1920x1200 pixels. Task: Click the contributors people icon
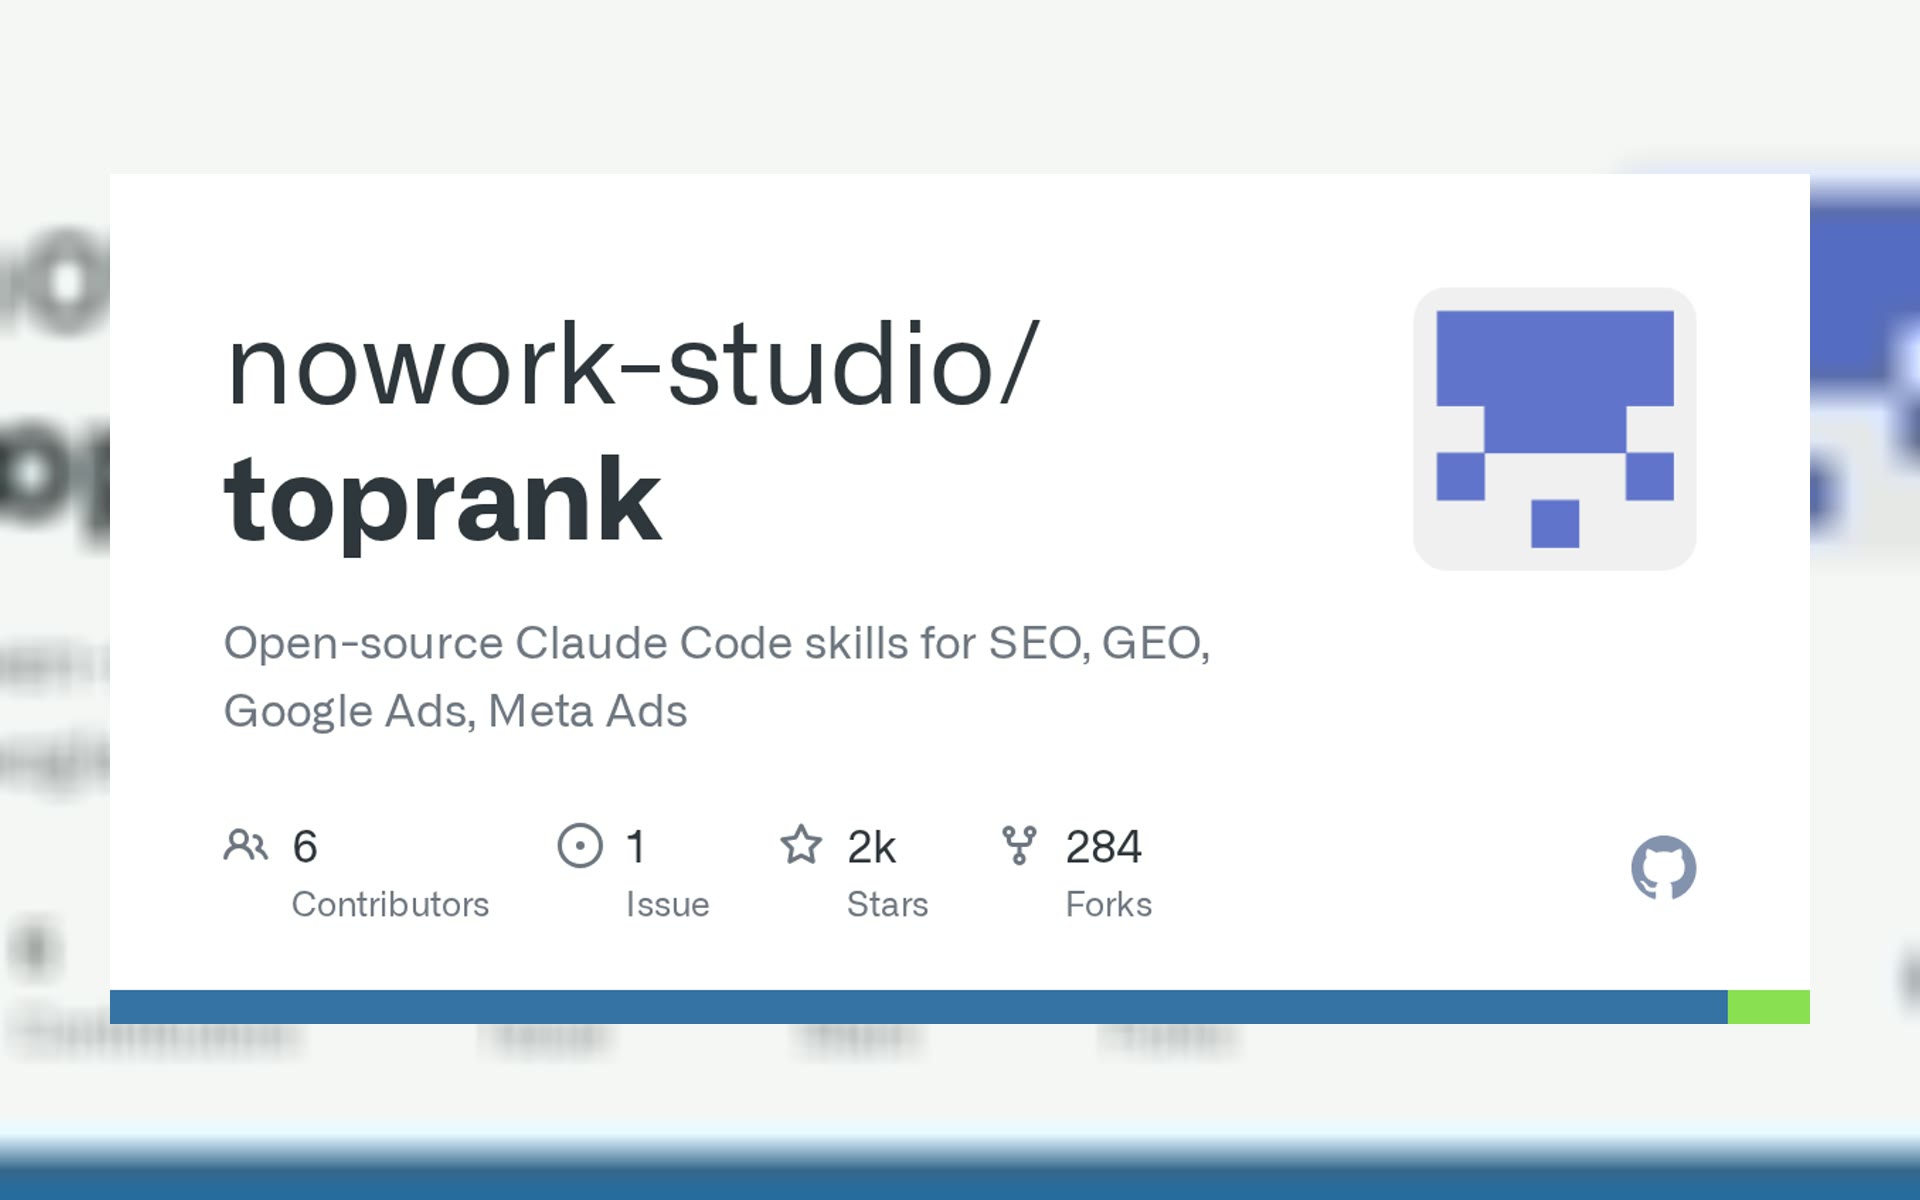[245, 846]
